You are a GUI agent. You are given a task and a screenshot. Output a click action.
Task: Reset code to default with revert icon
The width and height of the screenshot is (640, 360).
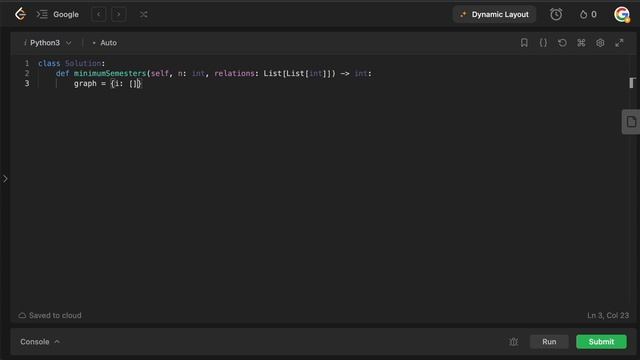click(562, 42)
